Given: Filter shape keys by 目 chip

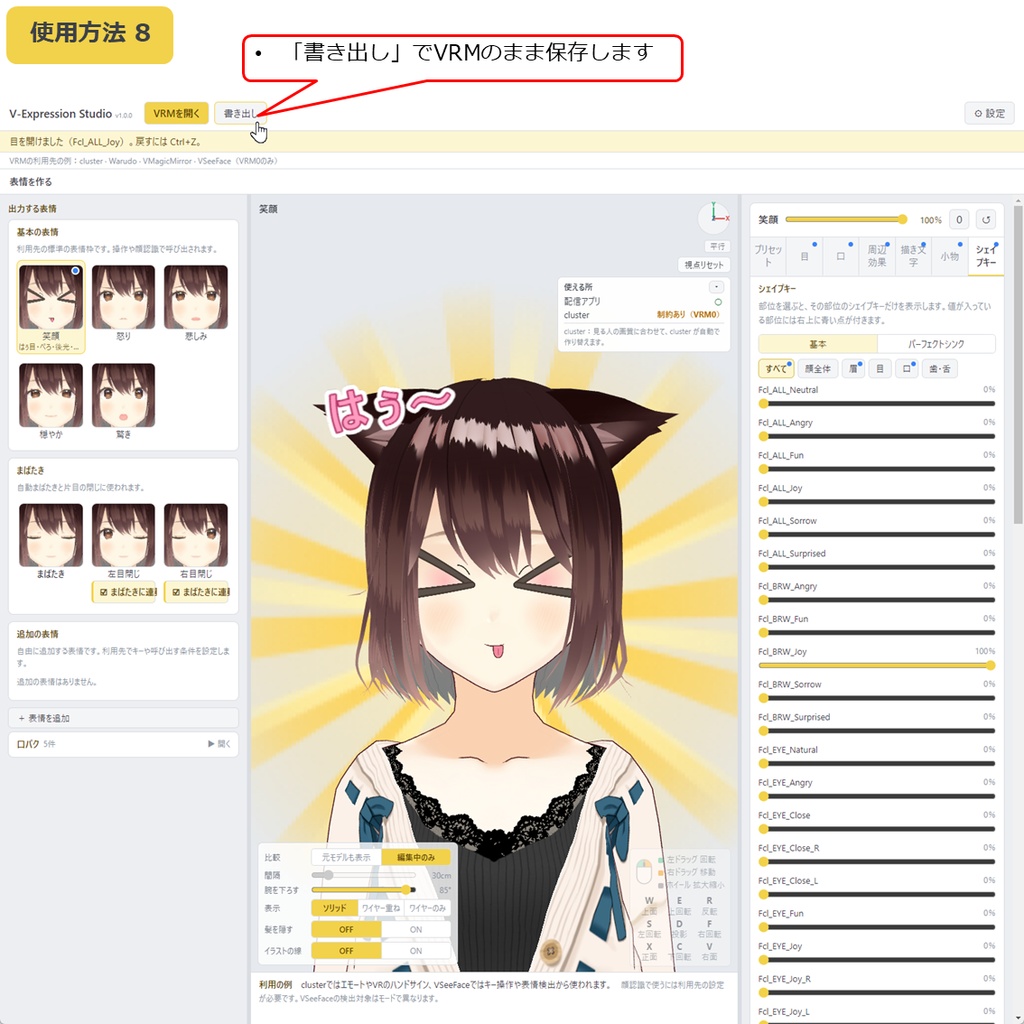Looking at the screenshot, I should tap(880, 368).
